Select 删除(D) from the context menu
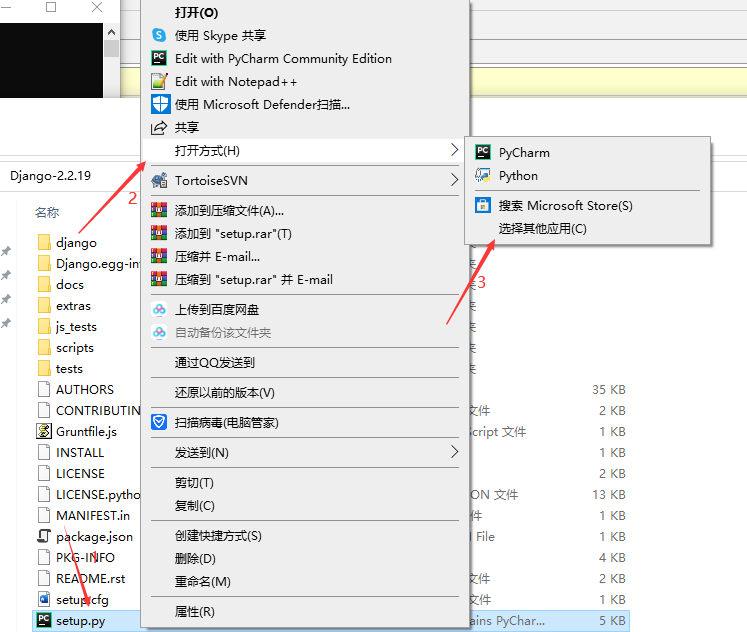Viewport: 747px width, 632px height. coord(195,558)
